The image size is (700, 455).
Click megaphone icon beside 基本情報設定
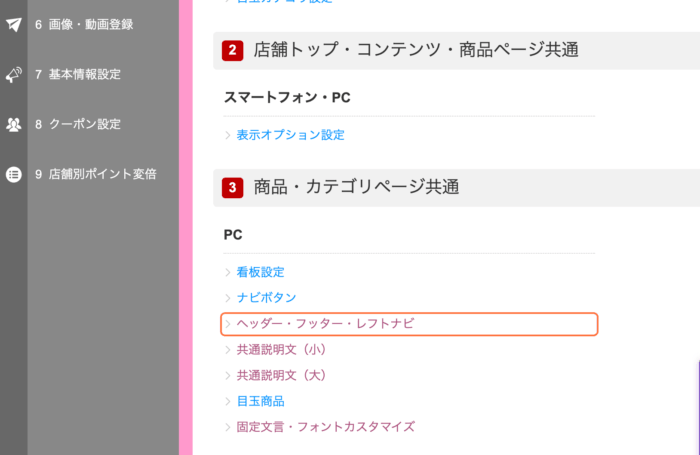14,74
